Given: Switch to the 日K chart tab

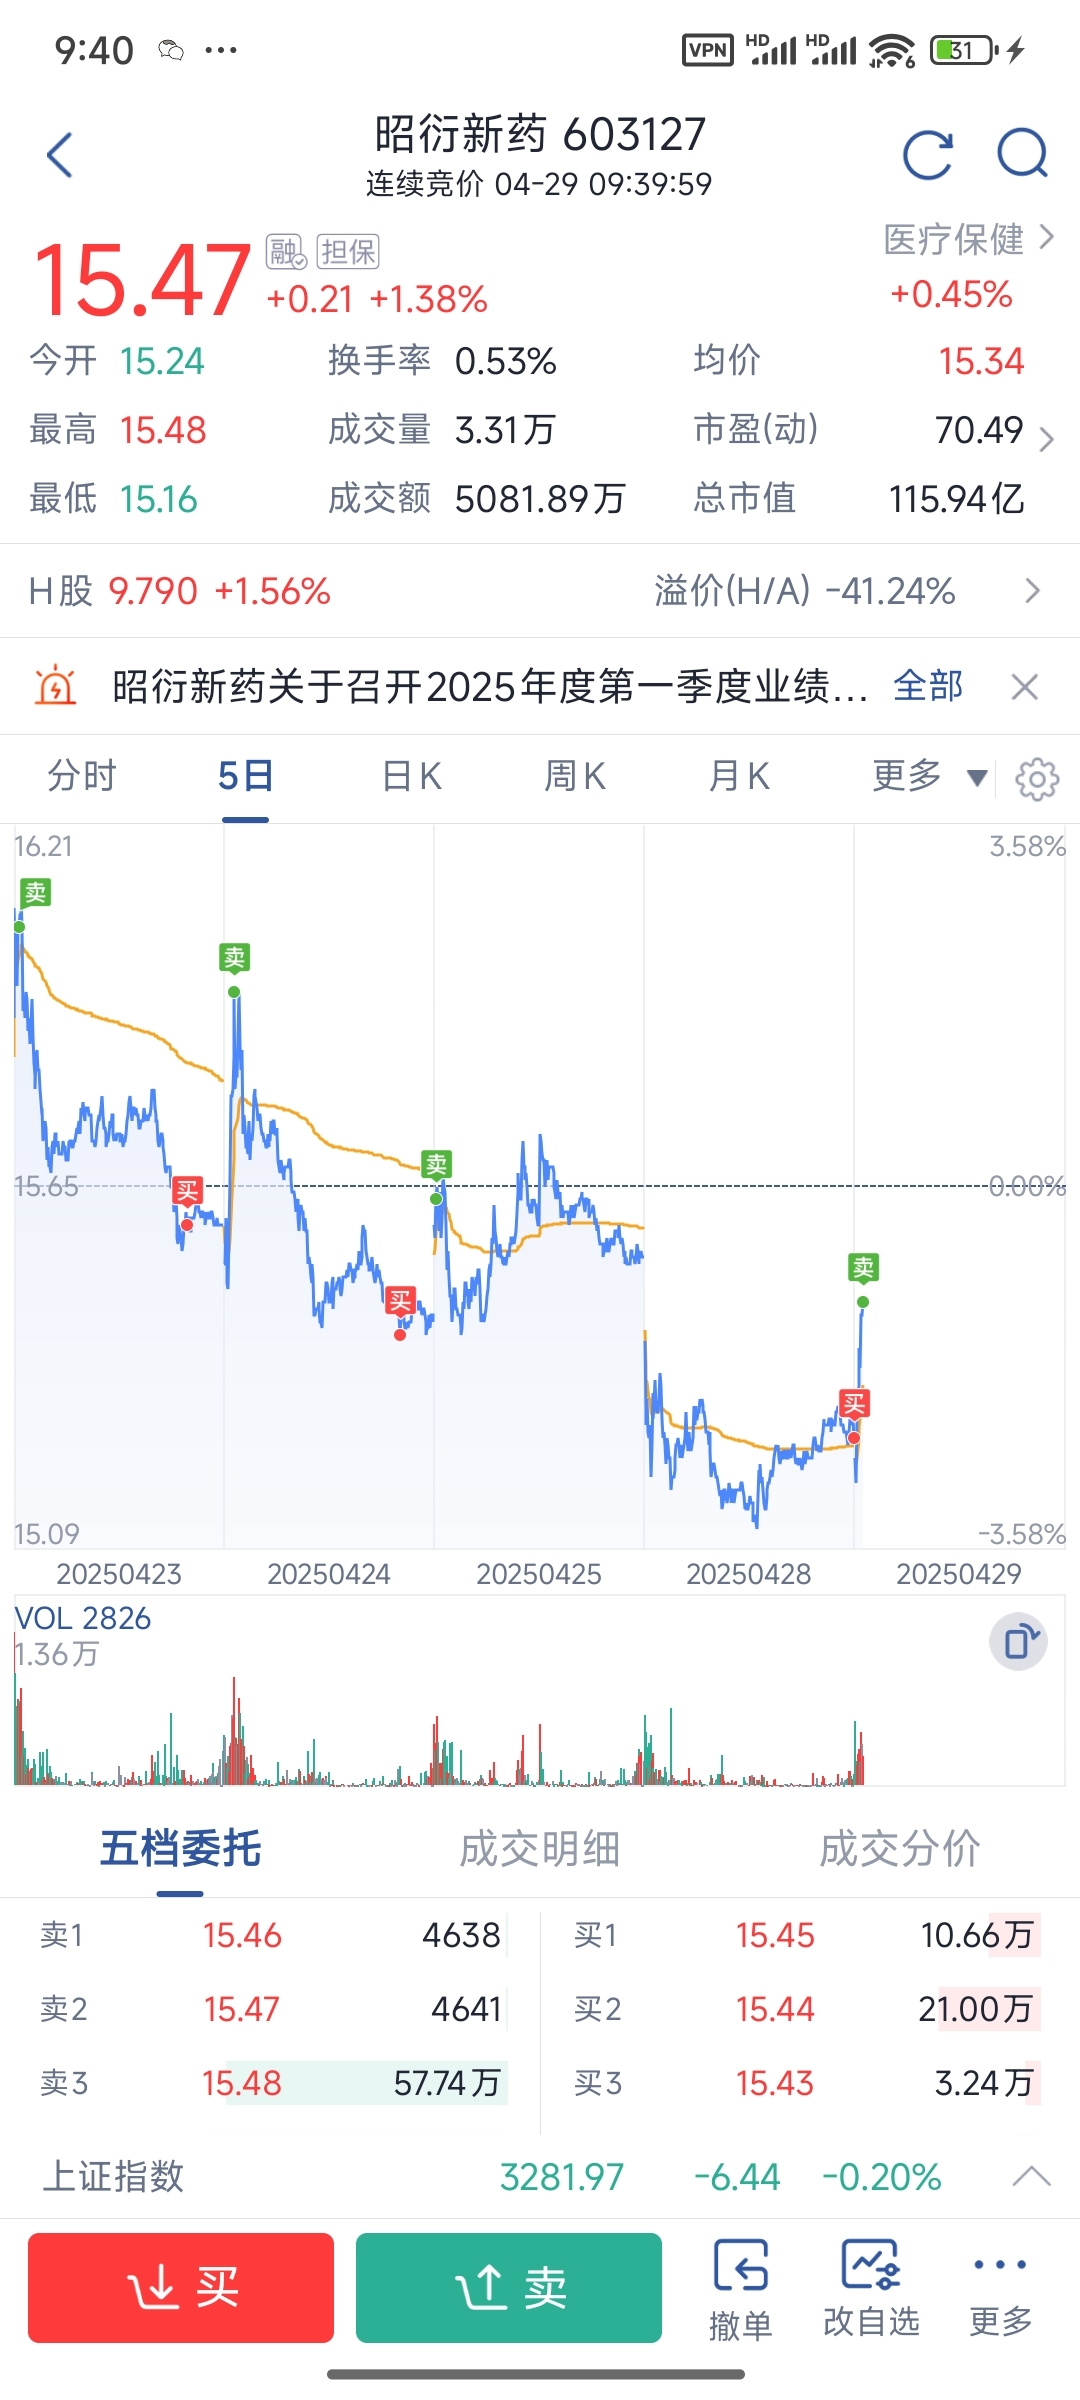Looking at the screenshot, I should (412, 776).
